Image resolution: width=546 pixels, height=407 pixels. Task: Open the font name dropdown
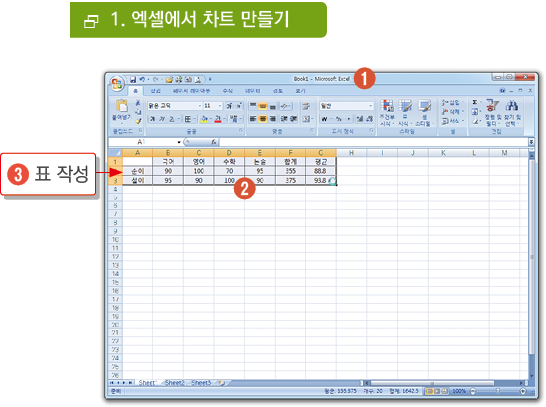point(200,106)
